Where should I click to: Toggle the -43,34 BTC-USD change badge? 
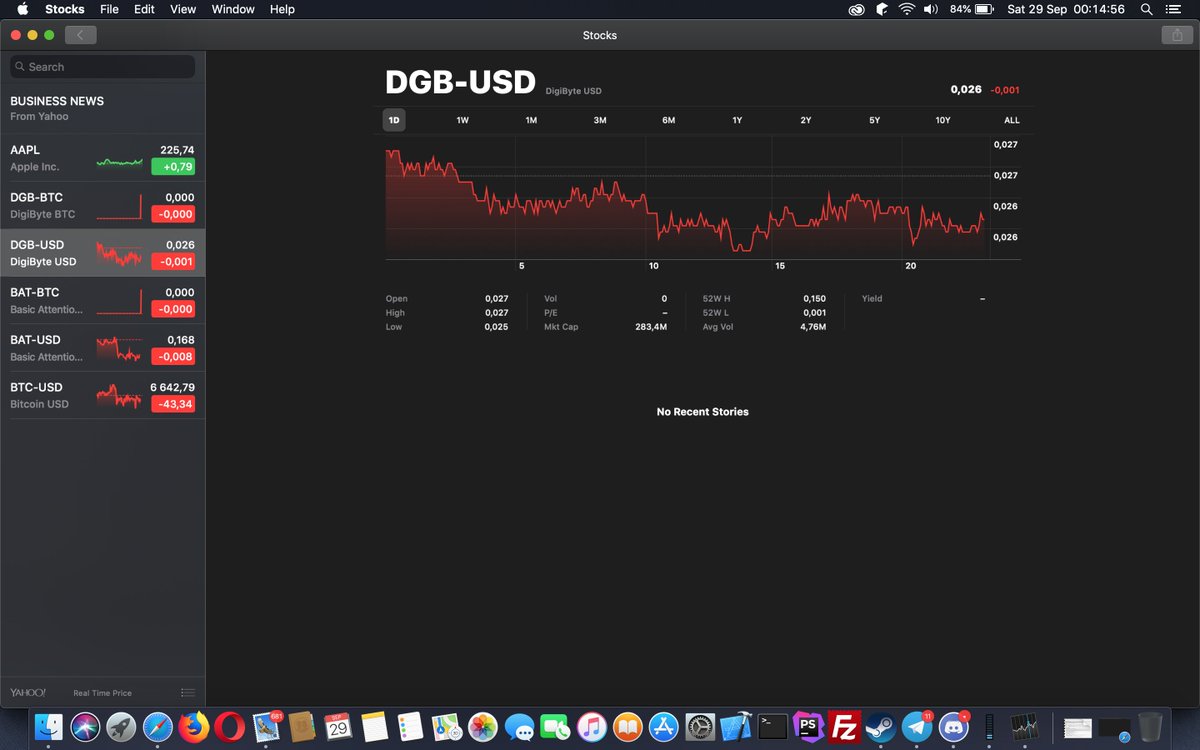coord(173,405)
